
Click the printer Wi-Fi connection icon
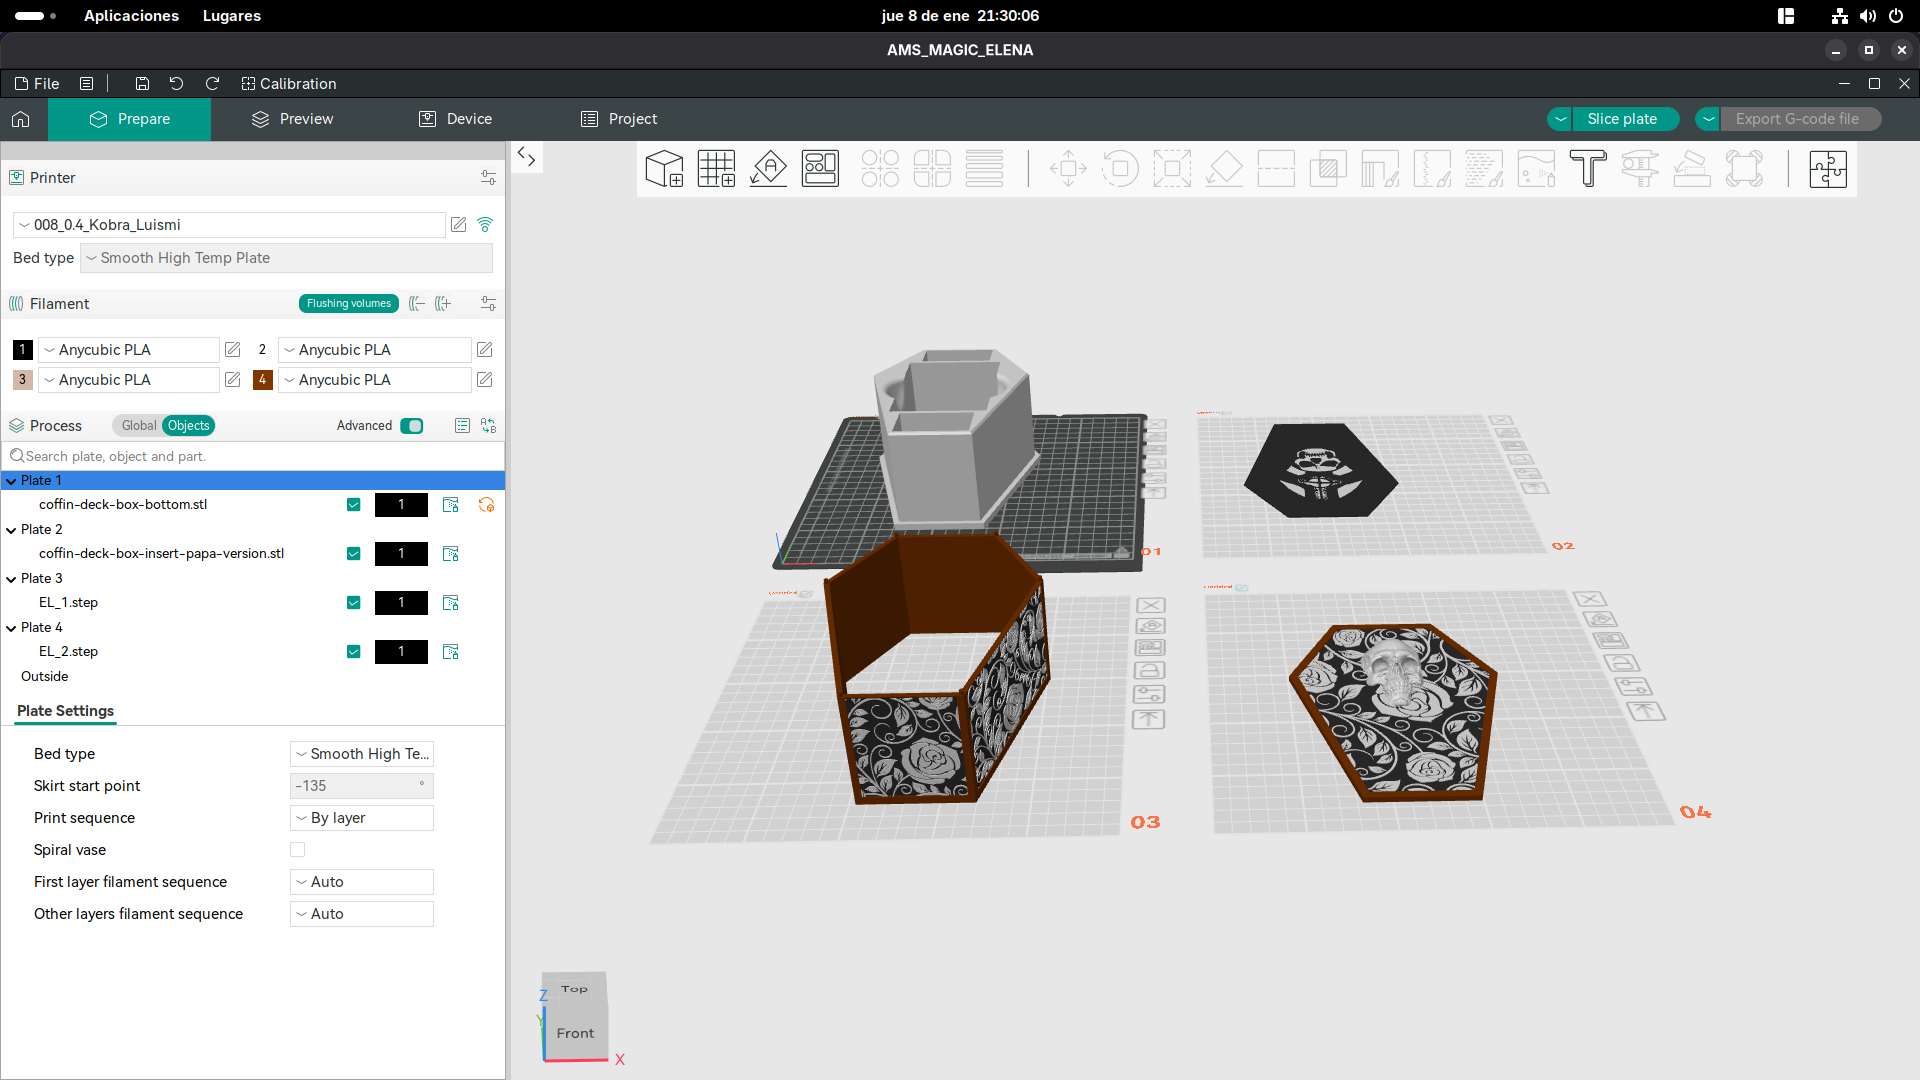coord(485,225)
